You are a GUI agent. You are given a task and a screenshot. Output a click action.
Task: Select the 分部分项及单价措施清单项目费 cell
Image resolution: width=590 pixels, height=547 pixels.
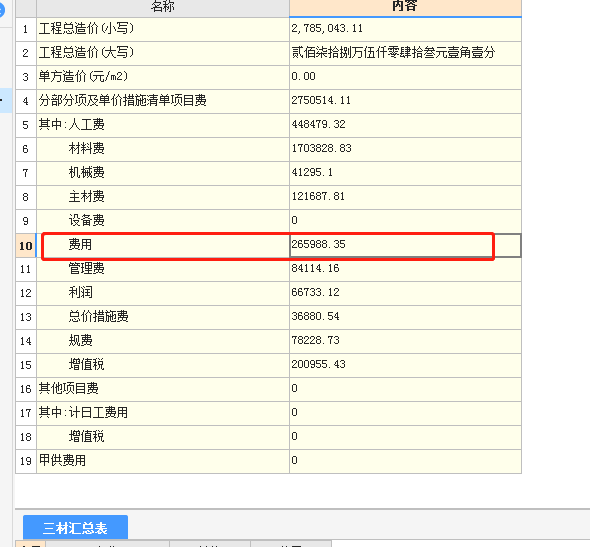point(163,101)
